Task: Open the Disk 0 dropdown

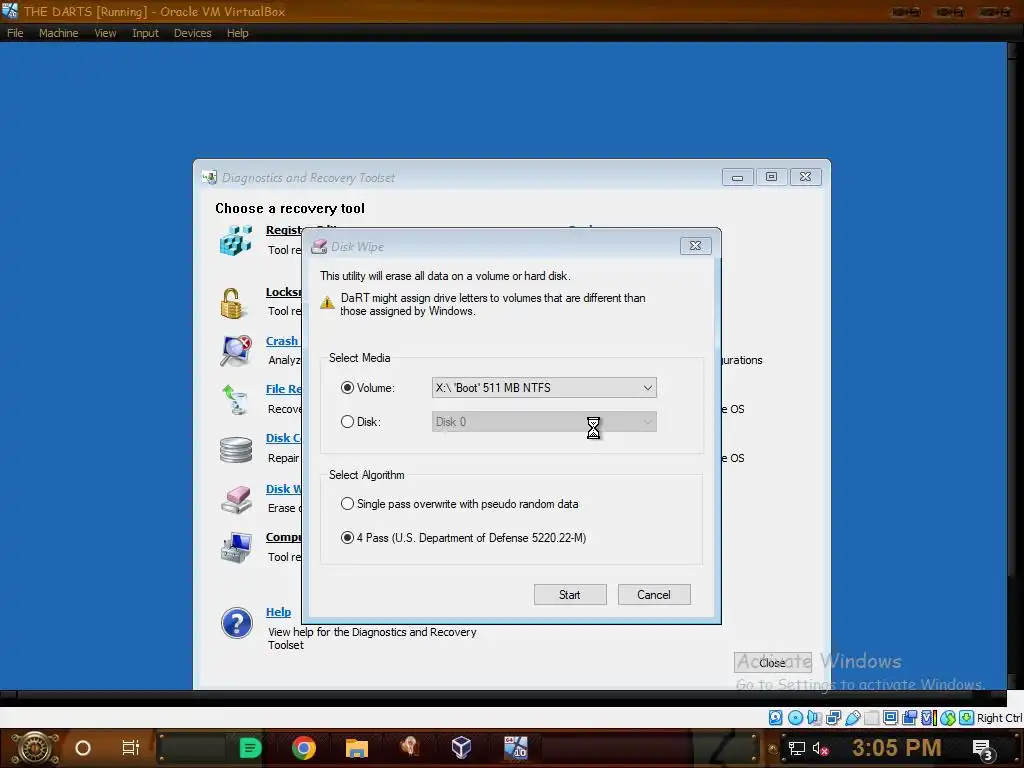Action: point(544,422)
